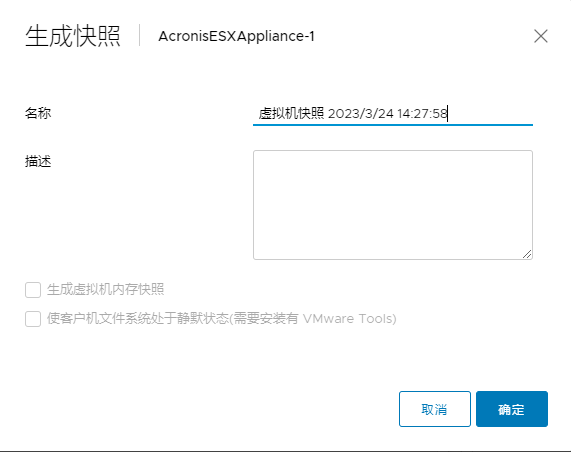Image resolution: width=571 pixels, height=452 pixels.
Task: Click the vertical divider beside the dialog title
Action: click(x=139, y=35)
